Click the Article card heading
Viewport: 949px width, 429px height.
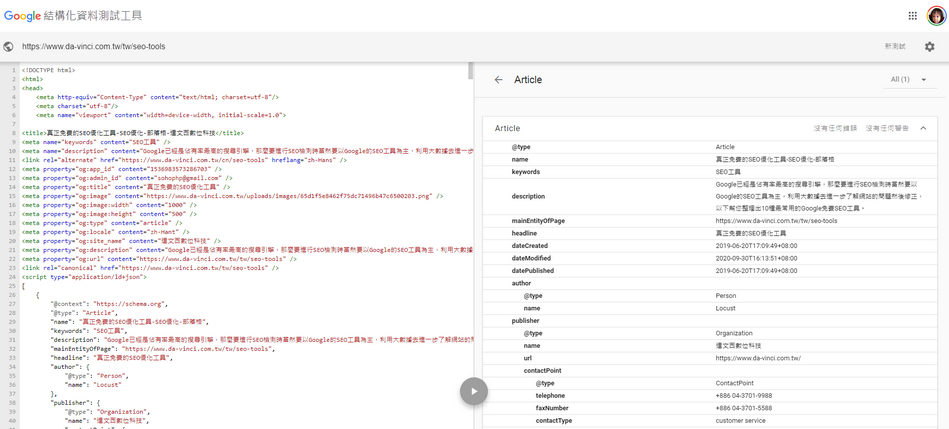pos(507,128)
